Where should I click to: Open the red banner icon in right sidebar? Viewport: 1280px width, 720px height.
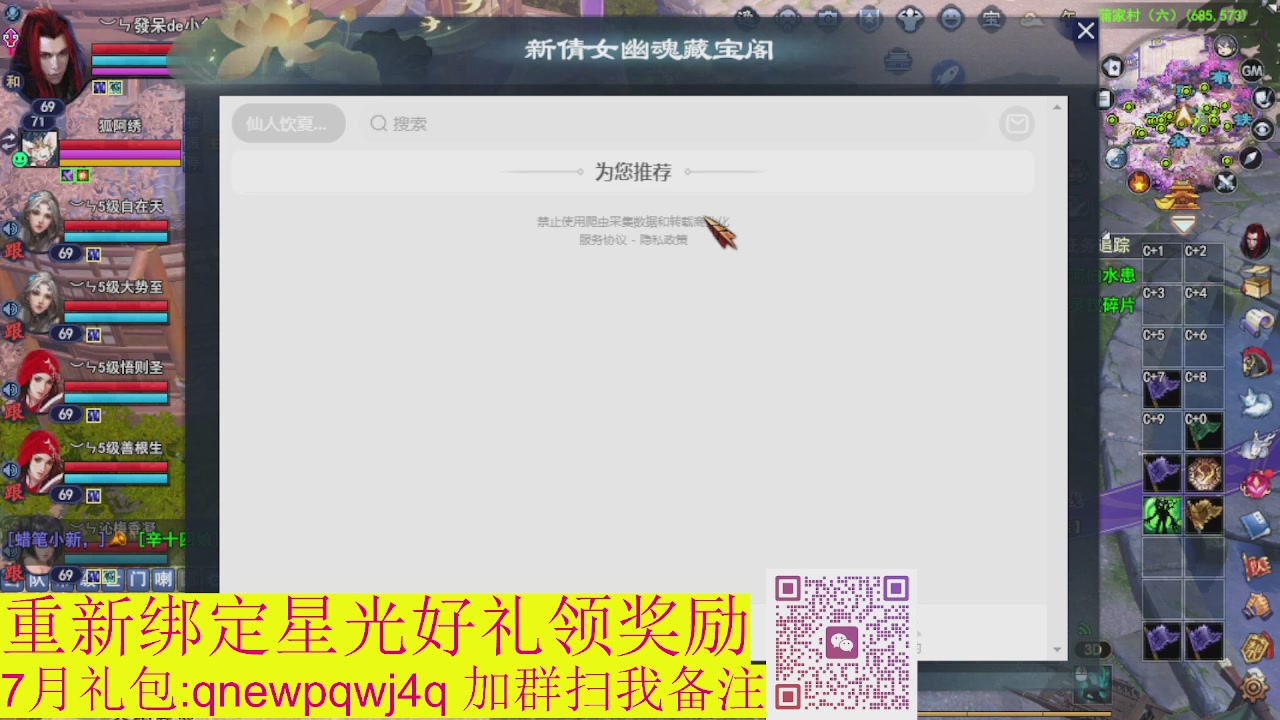click(1256, 566)
